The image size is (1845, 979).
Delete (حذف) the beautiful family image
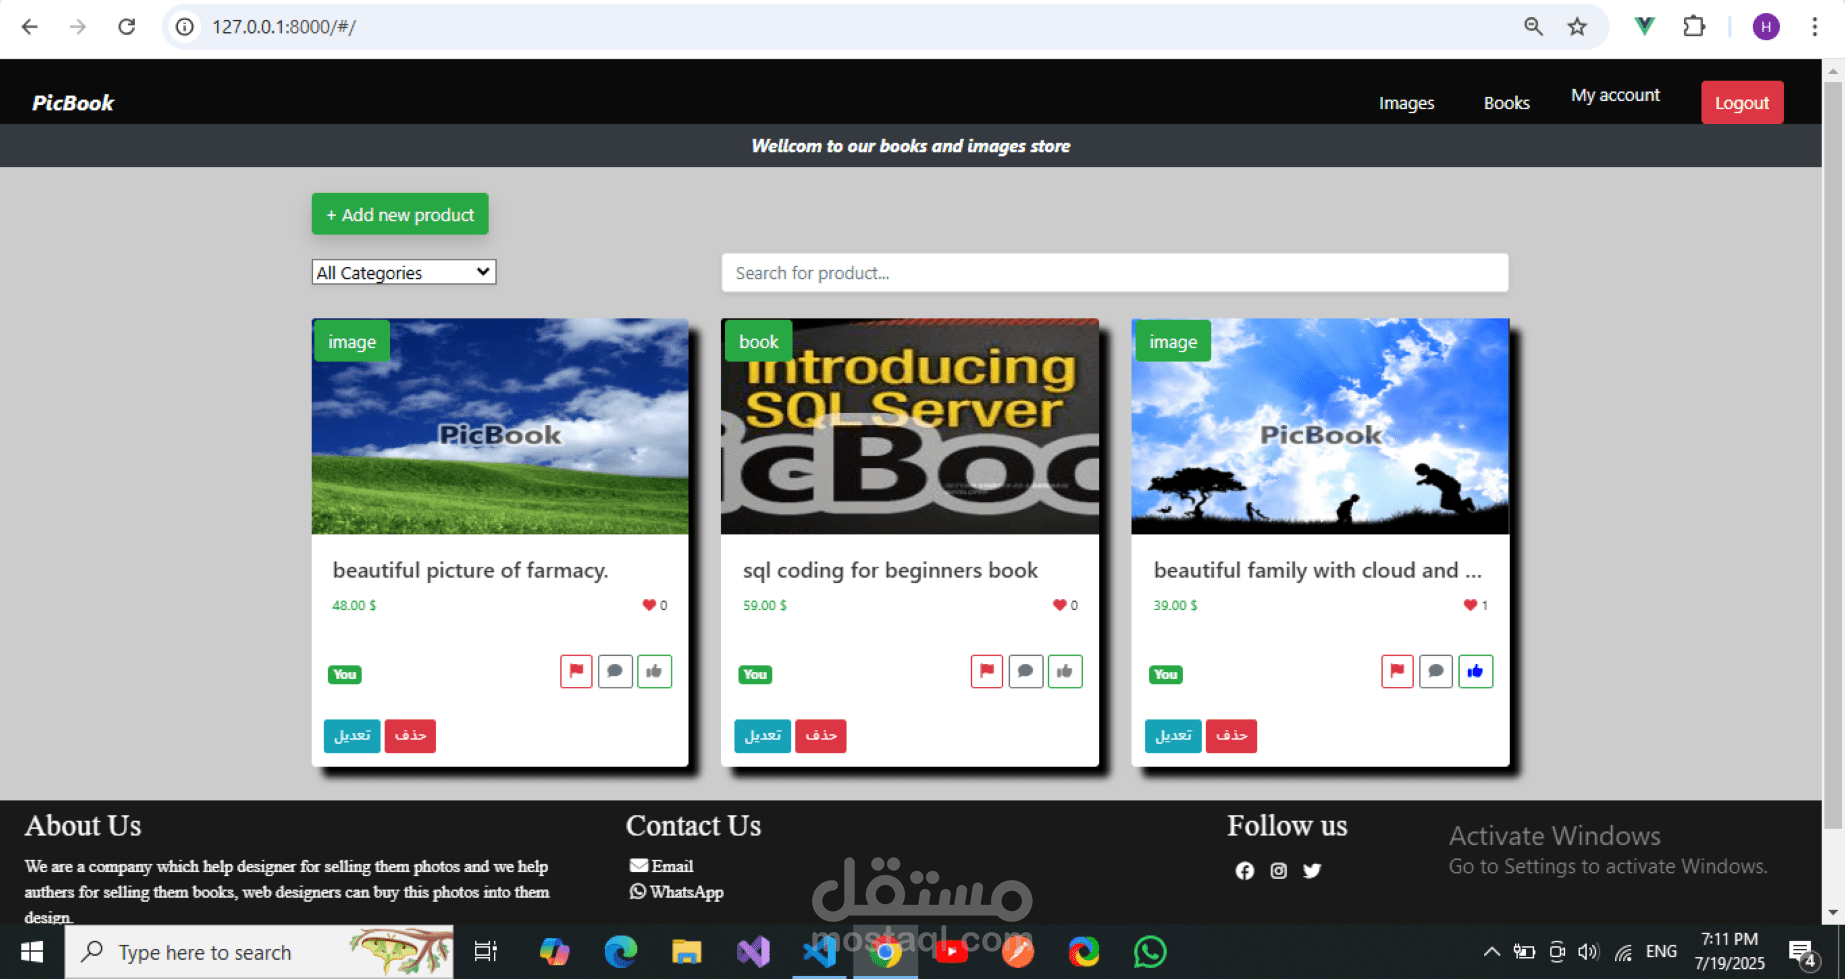(1231, 736)
